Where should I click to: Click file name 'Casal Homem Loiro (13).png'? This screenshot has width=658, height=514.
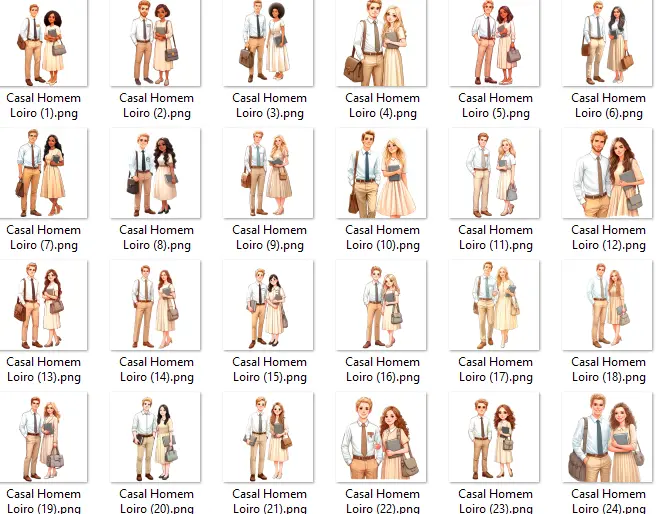click(44, 369)
